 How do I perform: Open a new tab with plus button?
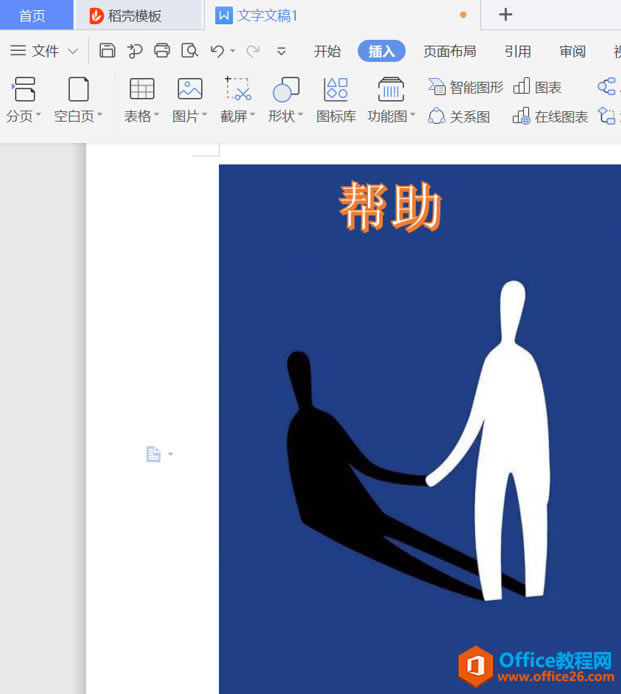[506, 15]
